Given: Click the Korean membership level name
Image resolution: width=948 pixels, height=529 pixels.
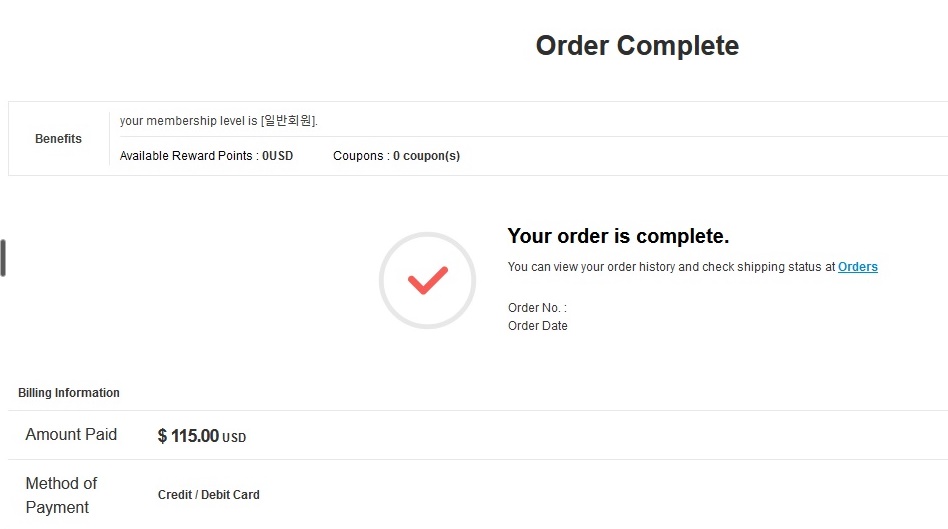Looking at the screenshot, I should pos(288,120).
